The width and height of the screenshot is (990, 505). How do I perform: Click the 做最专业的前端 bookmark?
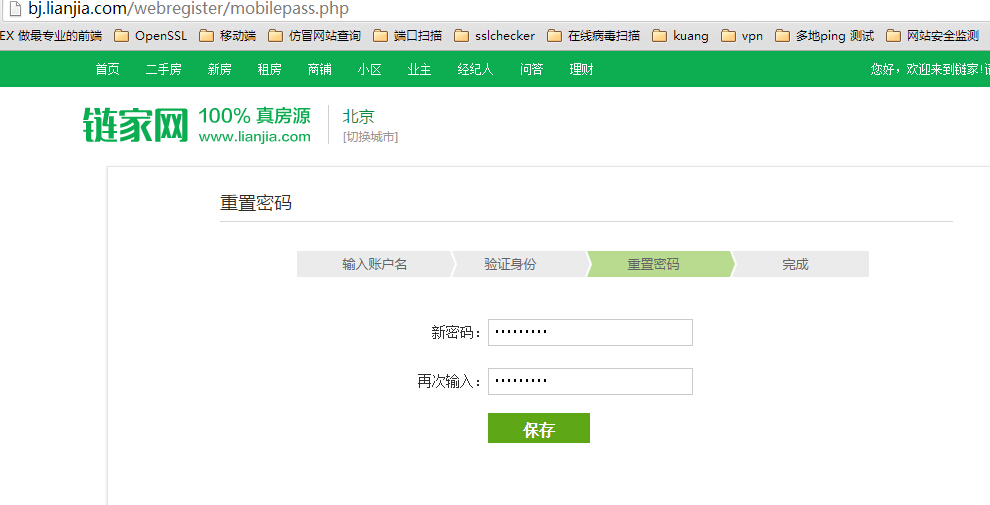[x=51, y=36]
